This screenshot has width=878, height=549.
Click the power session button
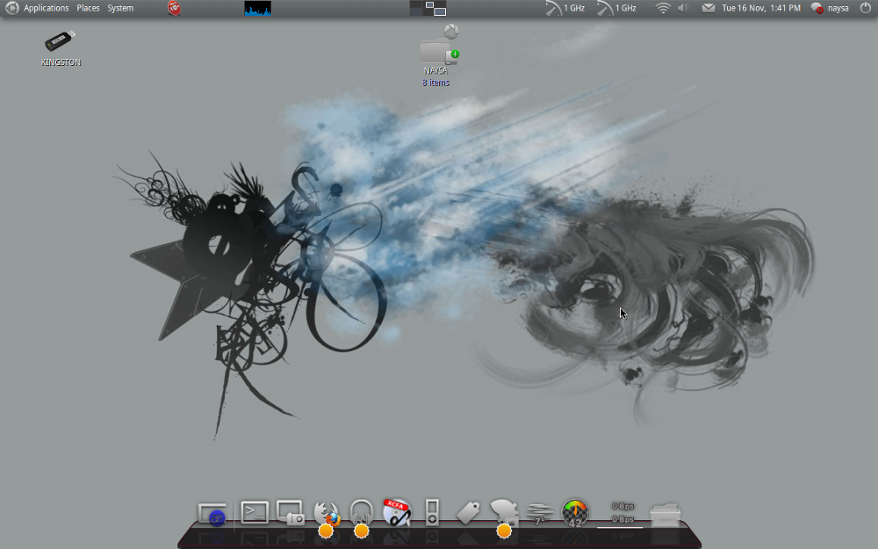click(865, 8)
